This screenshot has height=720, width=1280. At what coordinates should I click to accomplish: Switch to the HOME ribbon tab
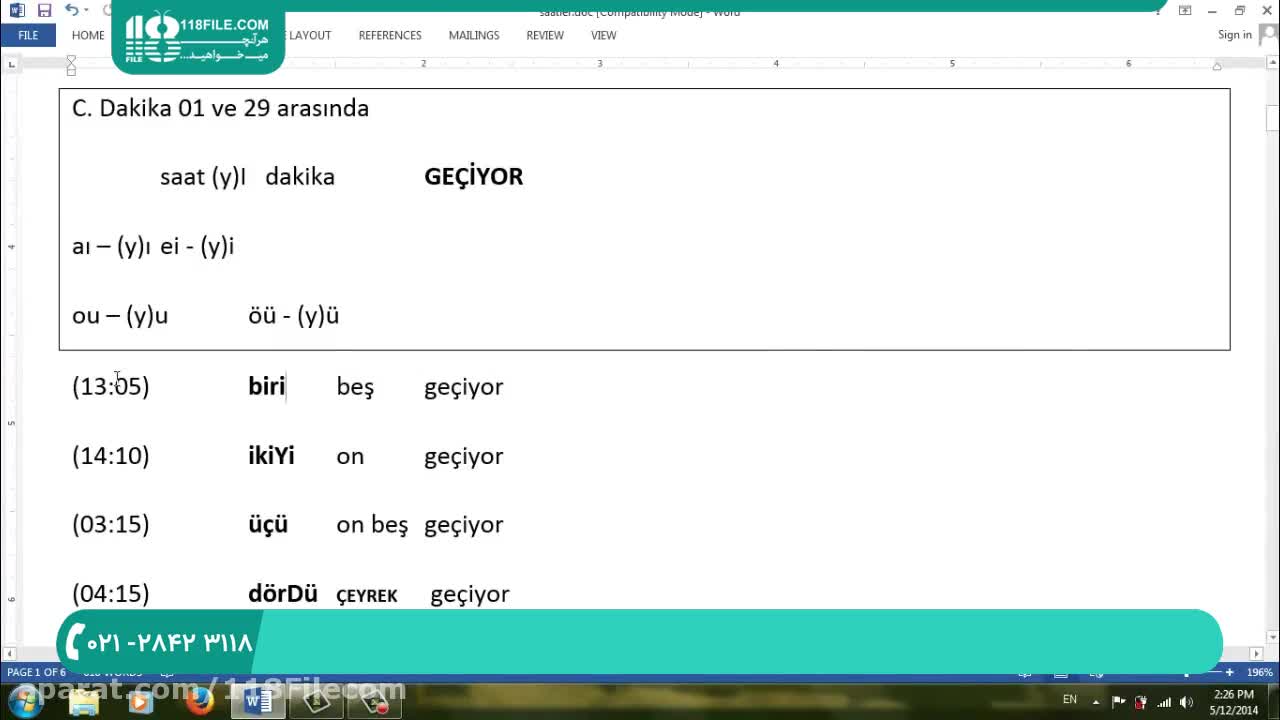(x=88, y=35)
